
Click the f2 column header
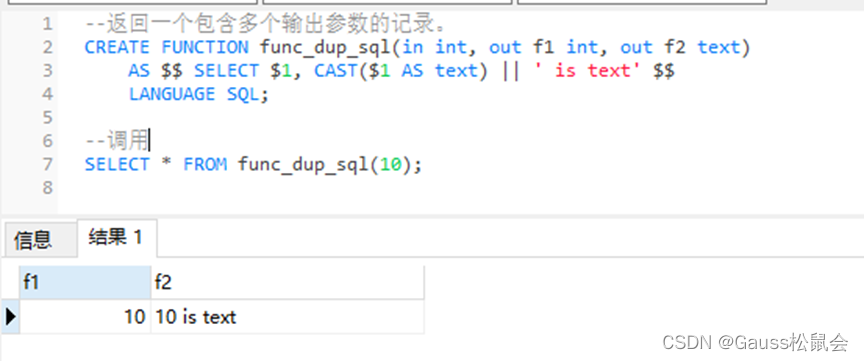pyautogui.click(x=287, y=283)
